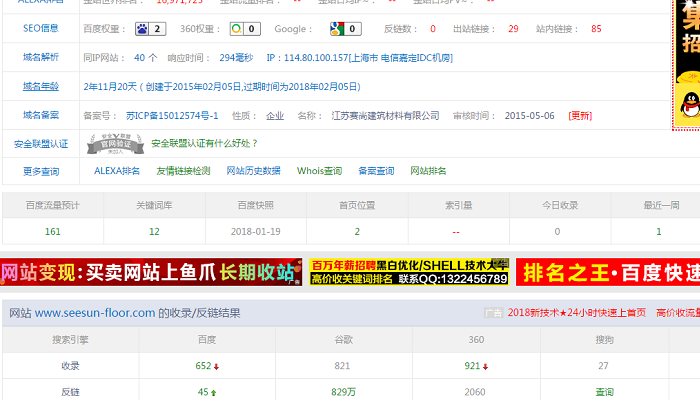This screenshot has width=700, height=400.
Task: Open the 域名年龄 link
Action: [x=41, y=86]
